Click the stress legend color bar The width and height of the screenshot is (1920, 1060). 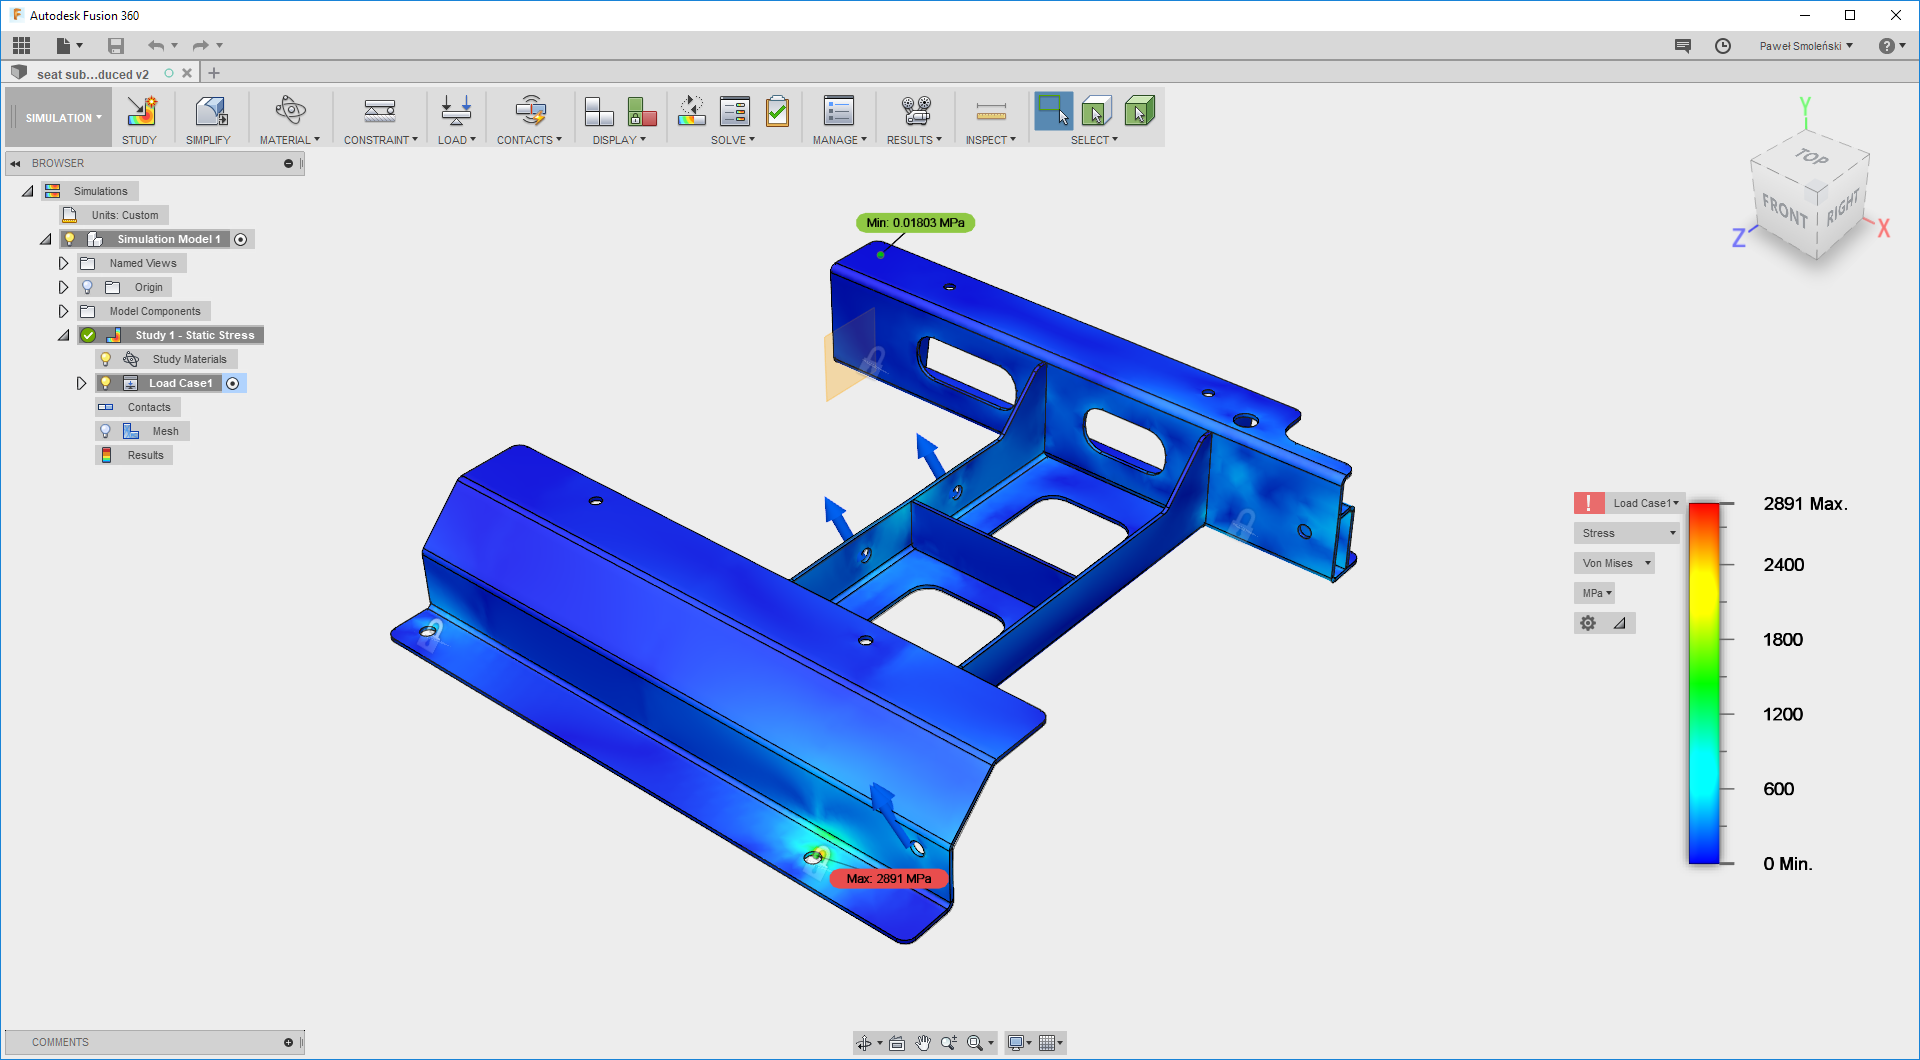click(x=1704, y=683)
